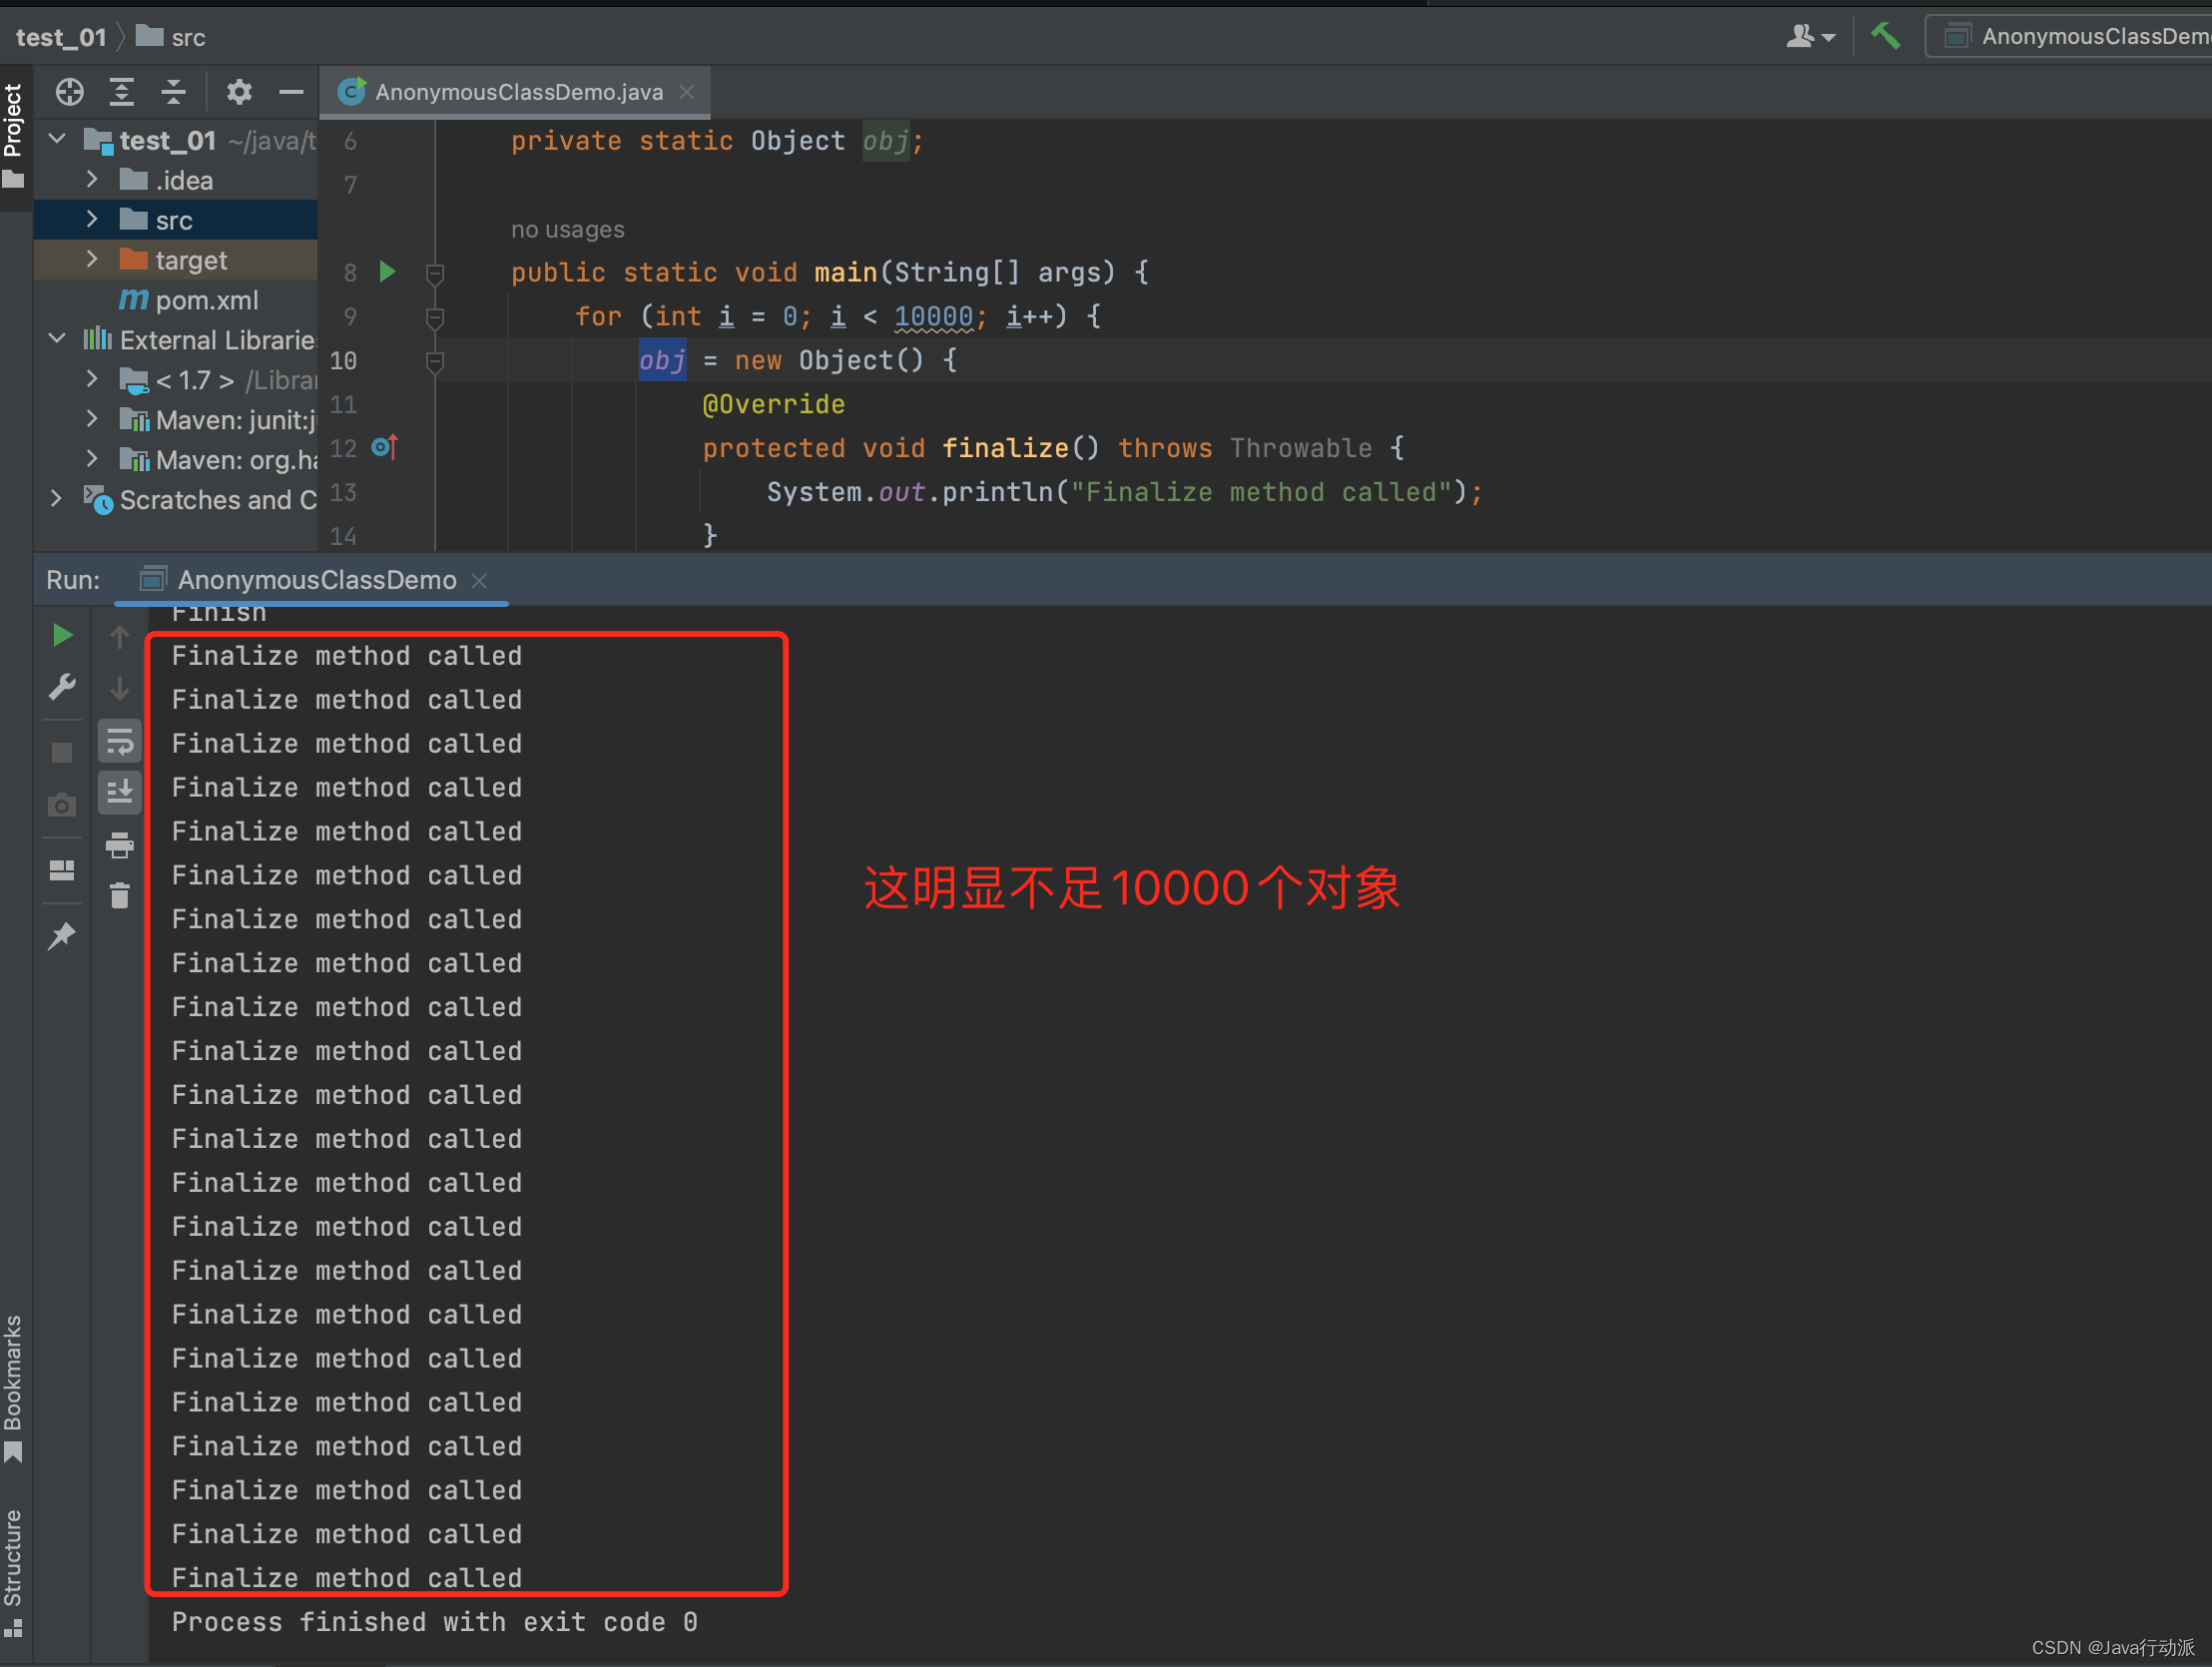Select the target folder in project tree
2212x1667 pixels.
tap(176, 260)
